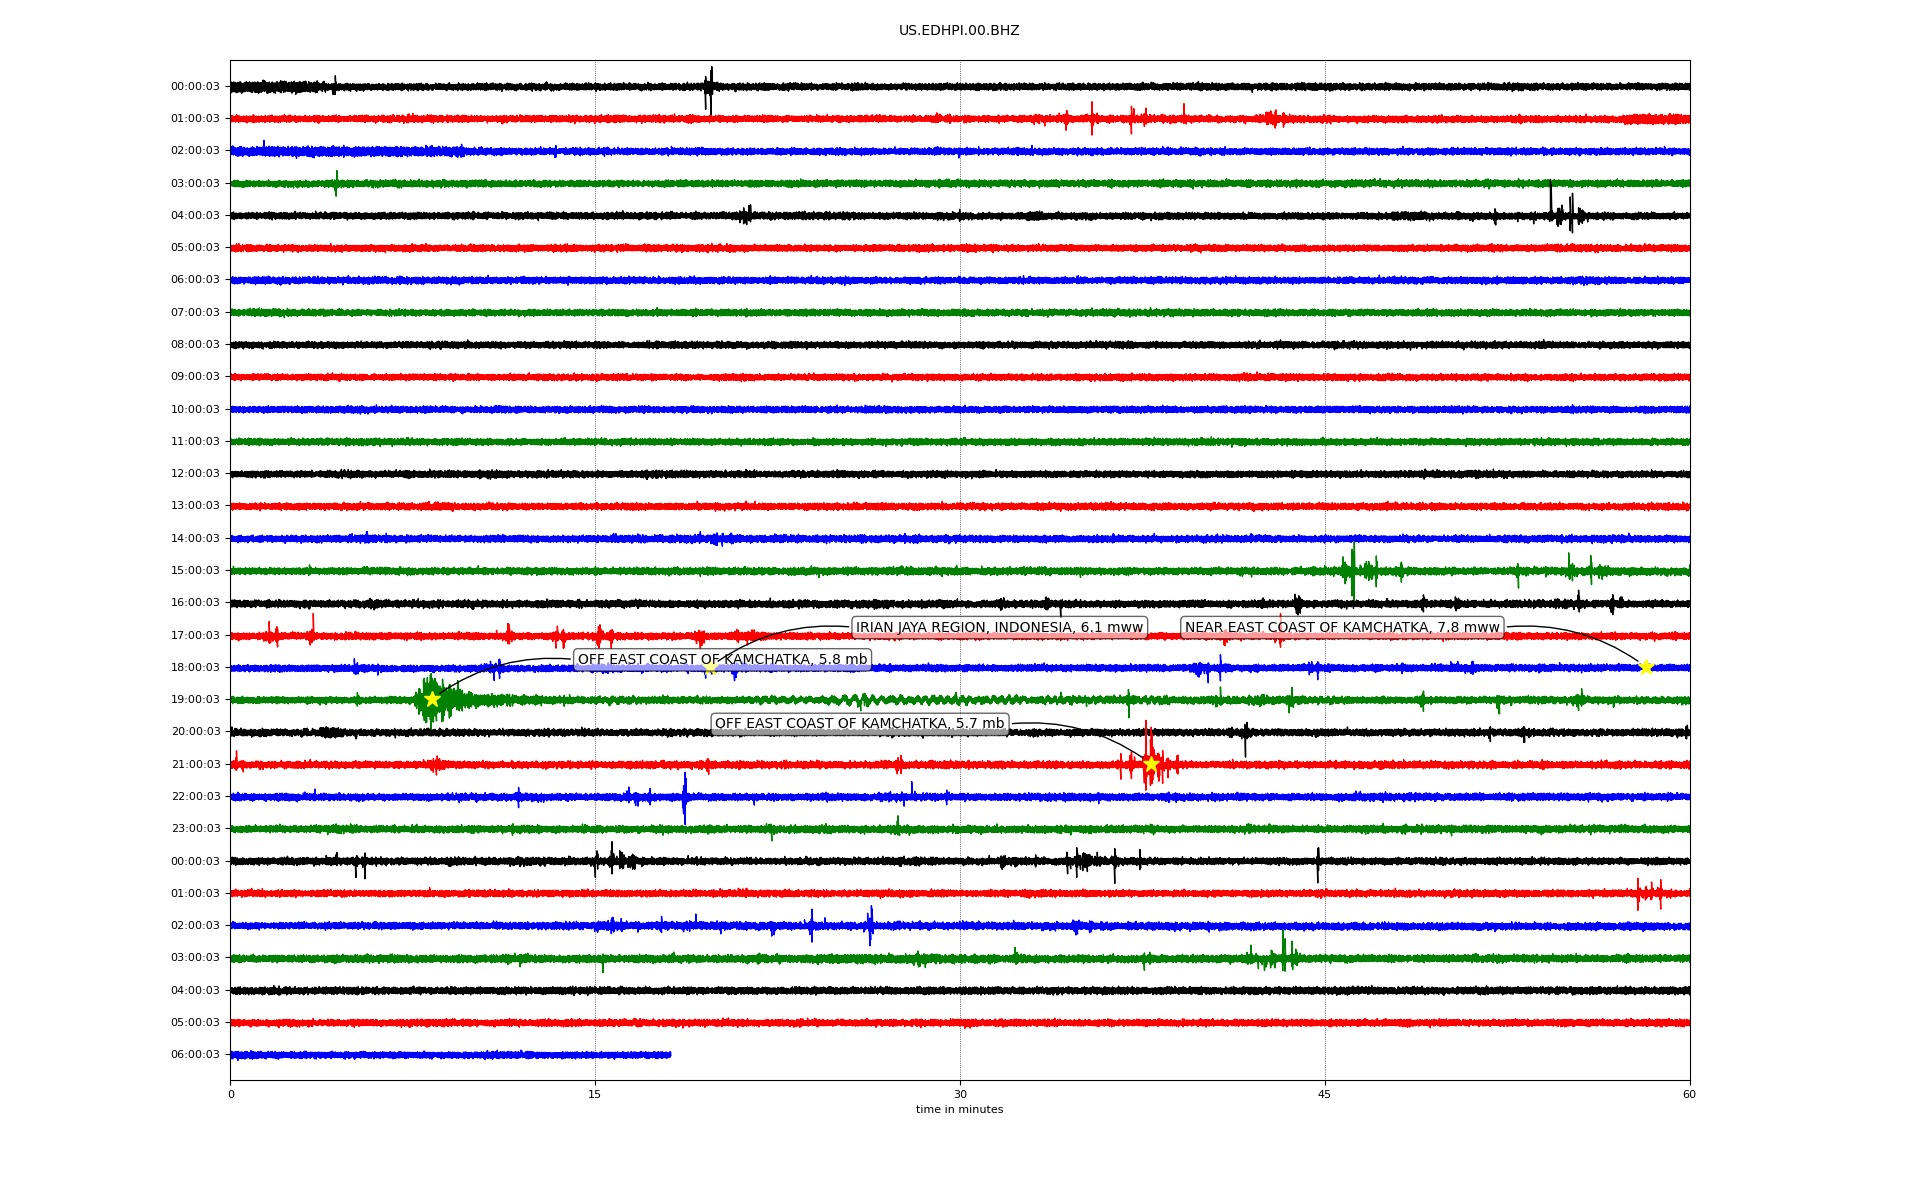Viewport: 1920px width, 1200px height.
Task: Click the 17:00:03 row time label
Action: 195,635
